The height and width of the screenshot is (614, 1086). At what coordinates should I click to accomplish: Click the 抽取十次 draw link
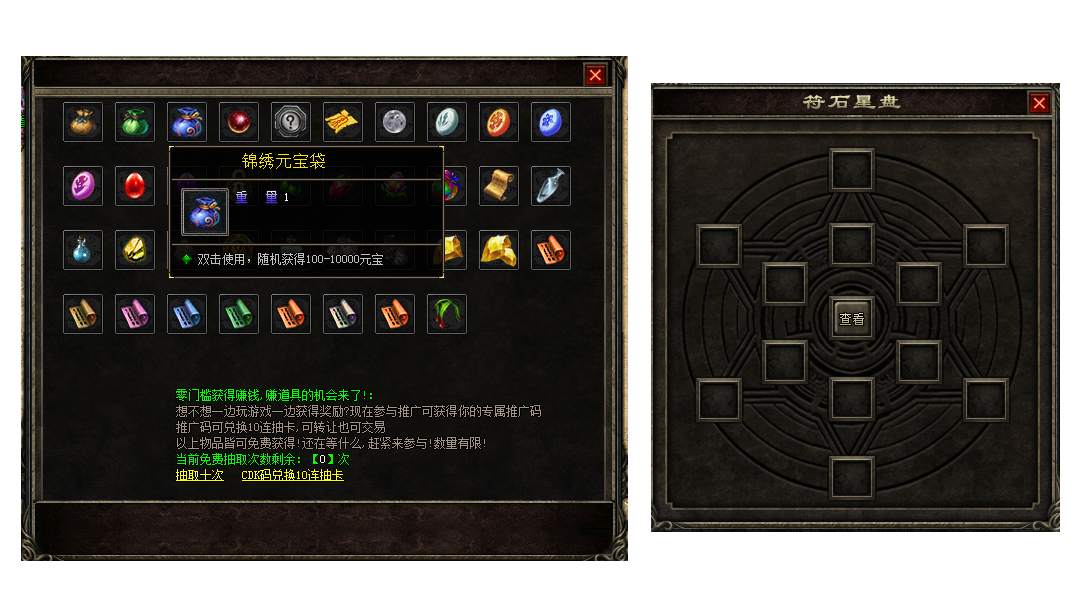[199, 475]
